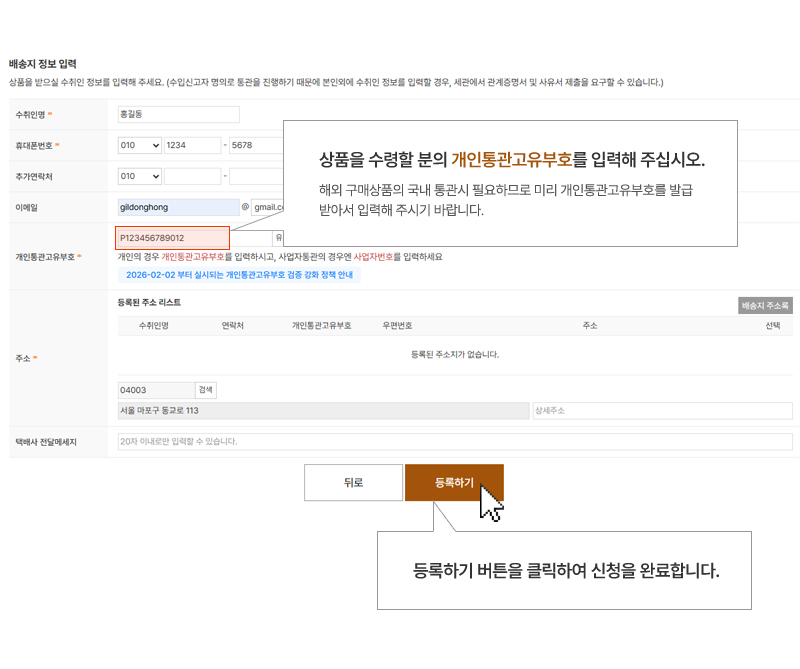Open the 2026-02-02 검증 강화 정책 안내 link
The height and width of the screenshot is (669, 800).
pos(239,275)
